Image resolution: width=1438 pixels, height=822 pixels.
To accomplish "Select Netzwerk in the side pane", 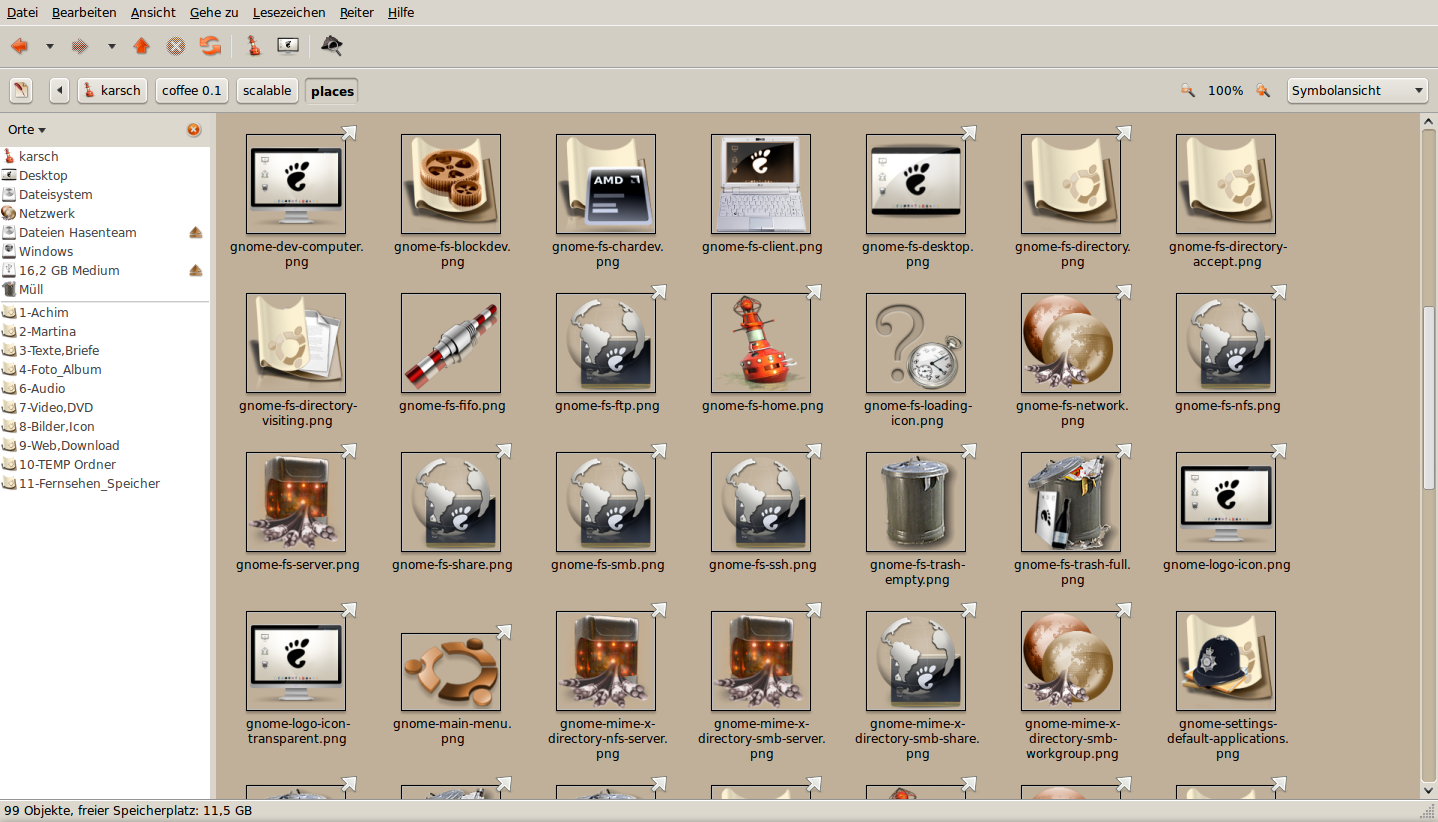I will tap(105, 213).
